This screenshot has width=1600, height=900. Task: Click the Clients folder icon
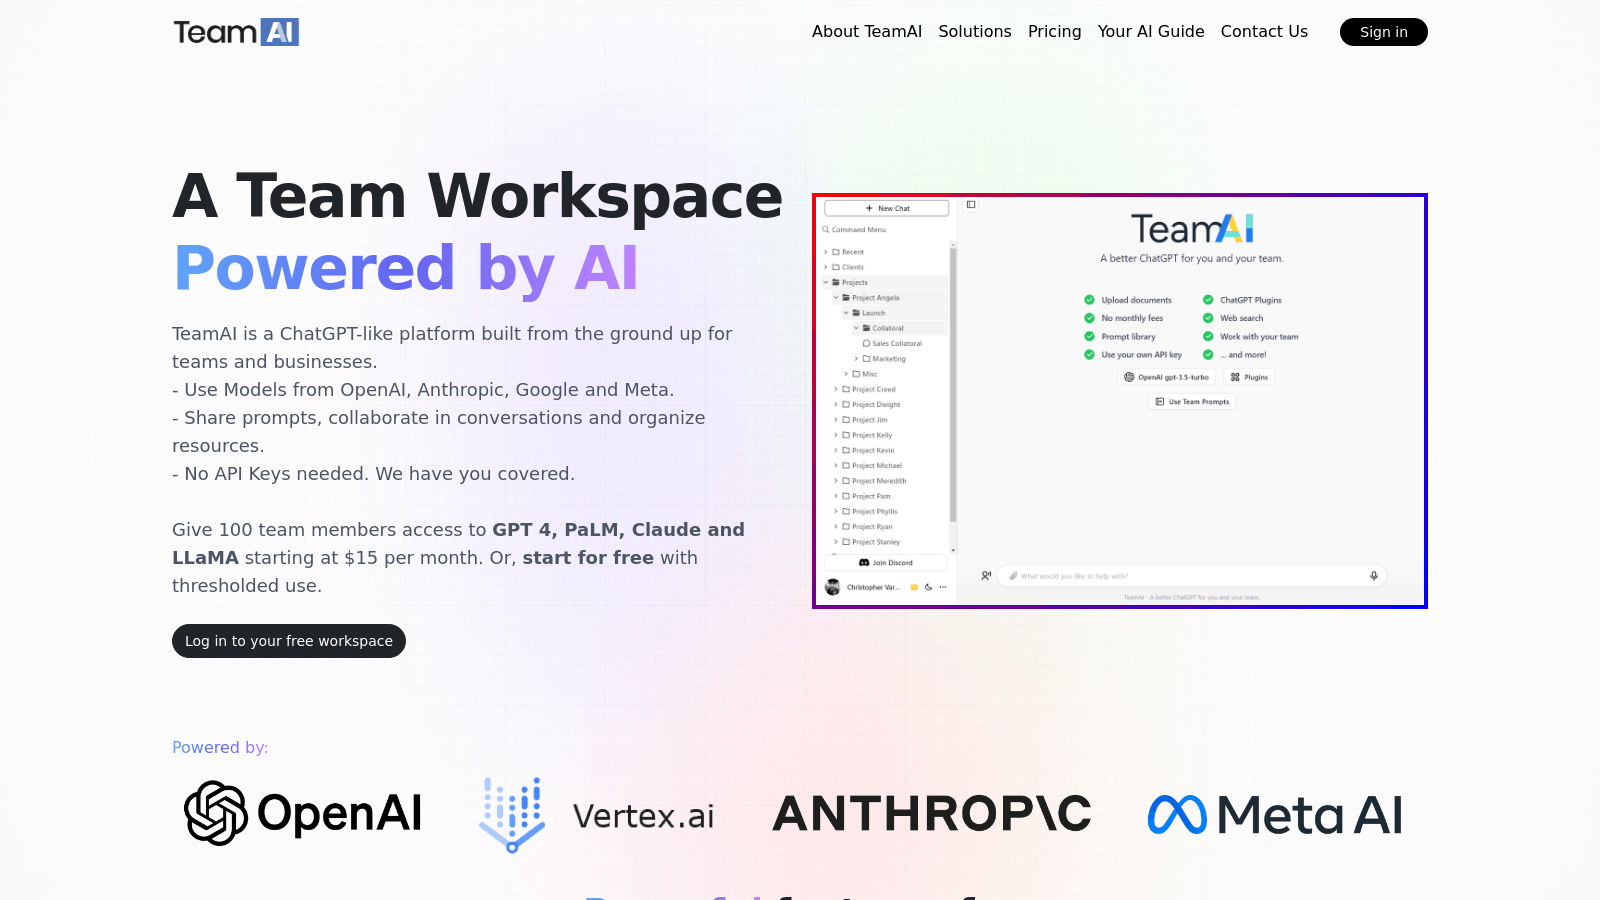coord(836,267)
